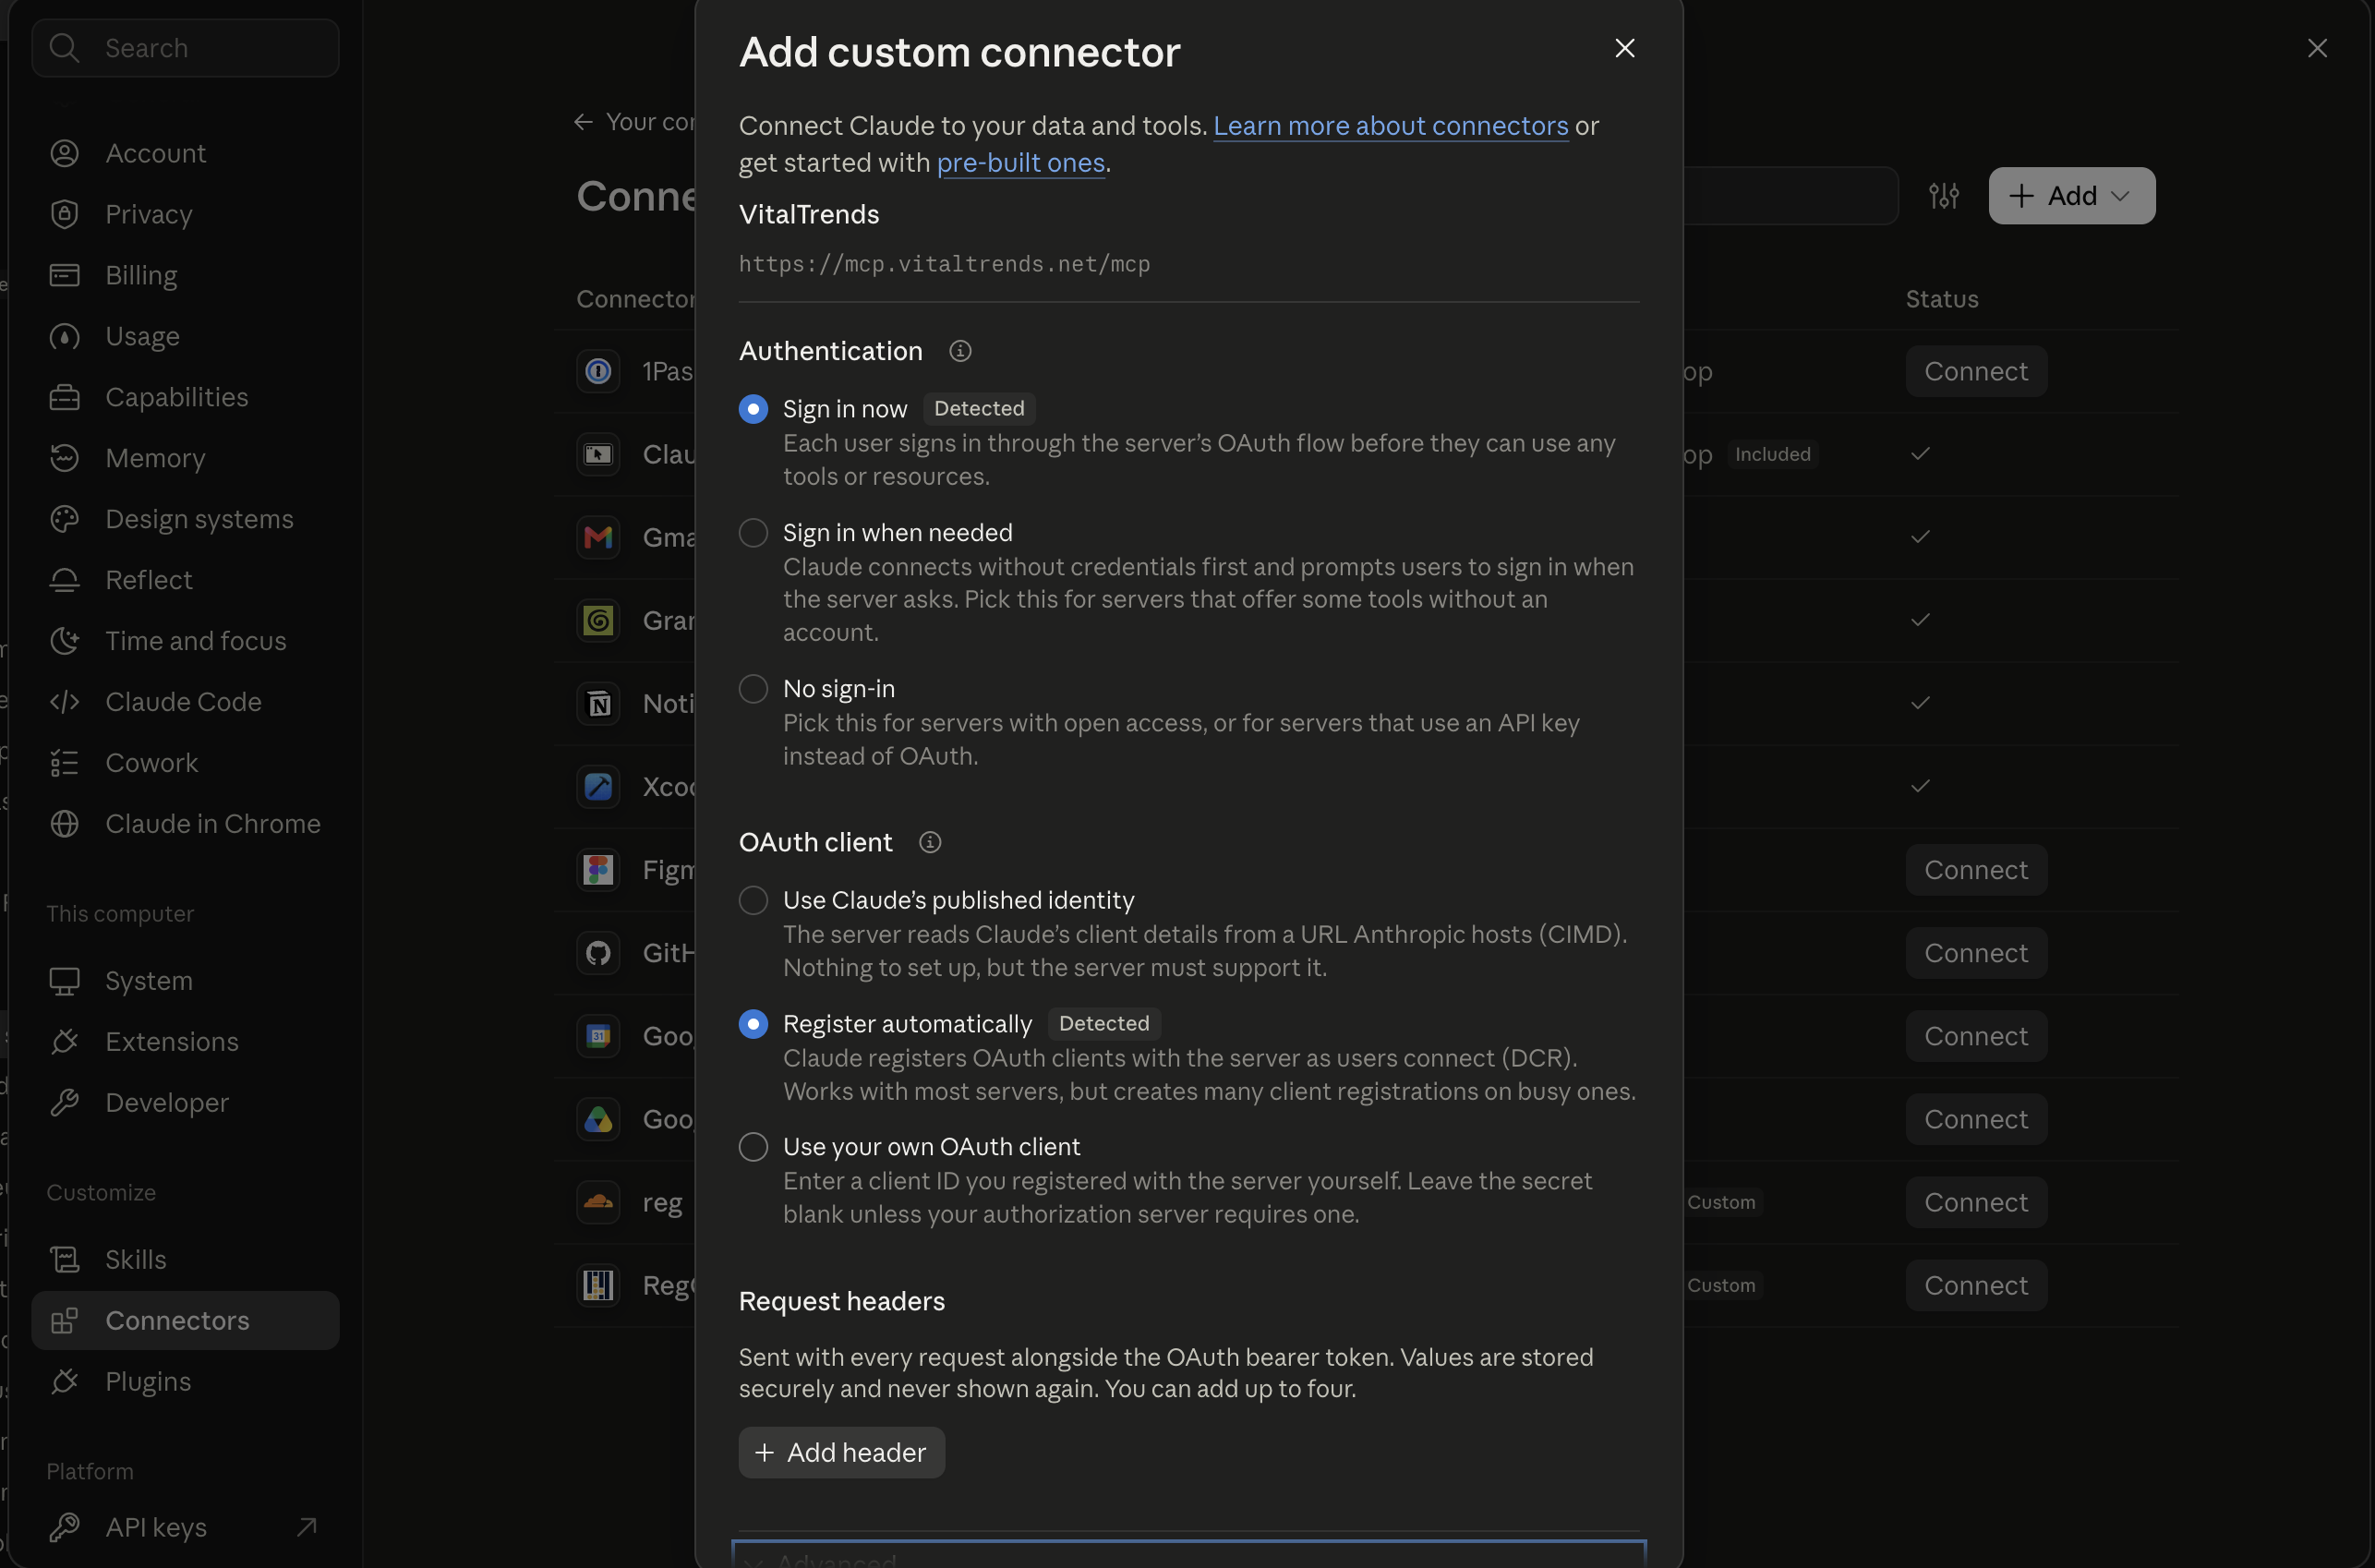Open Learn more about connectors link

coord(1390,126)
